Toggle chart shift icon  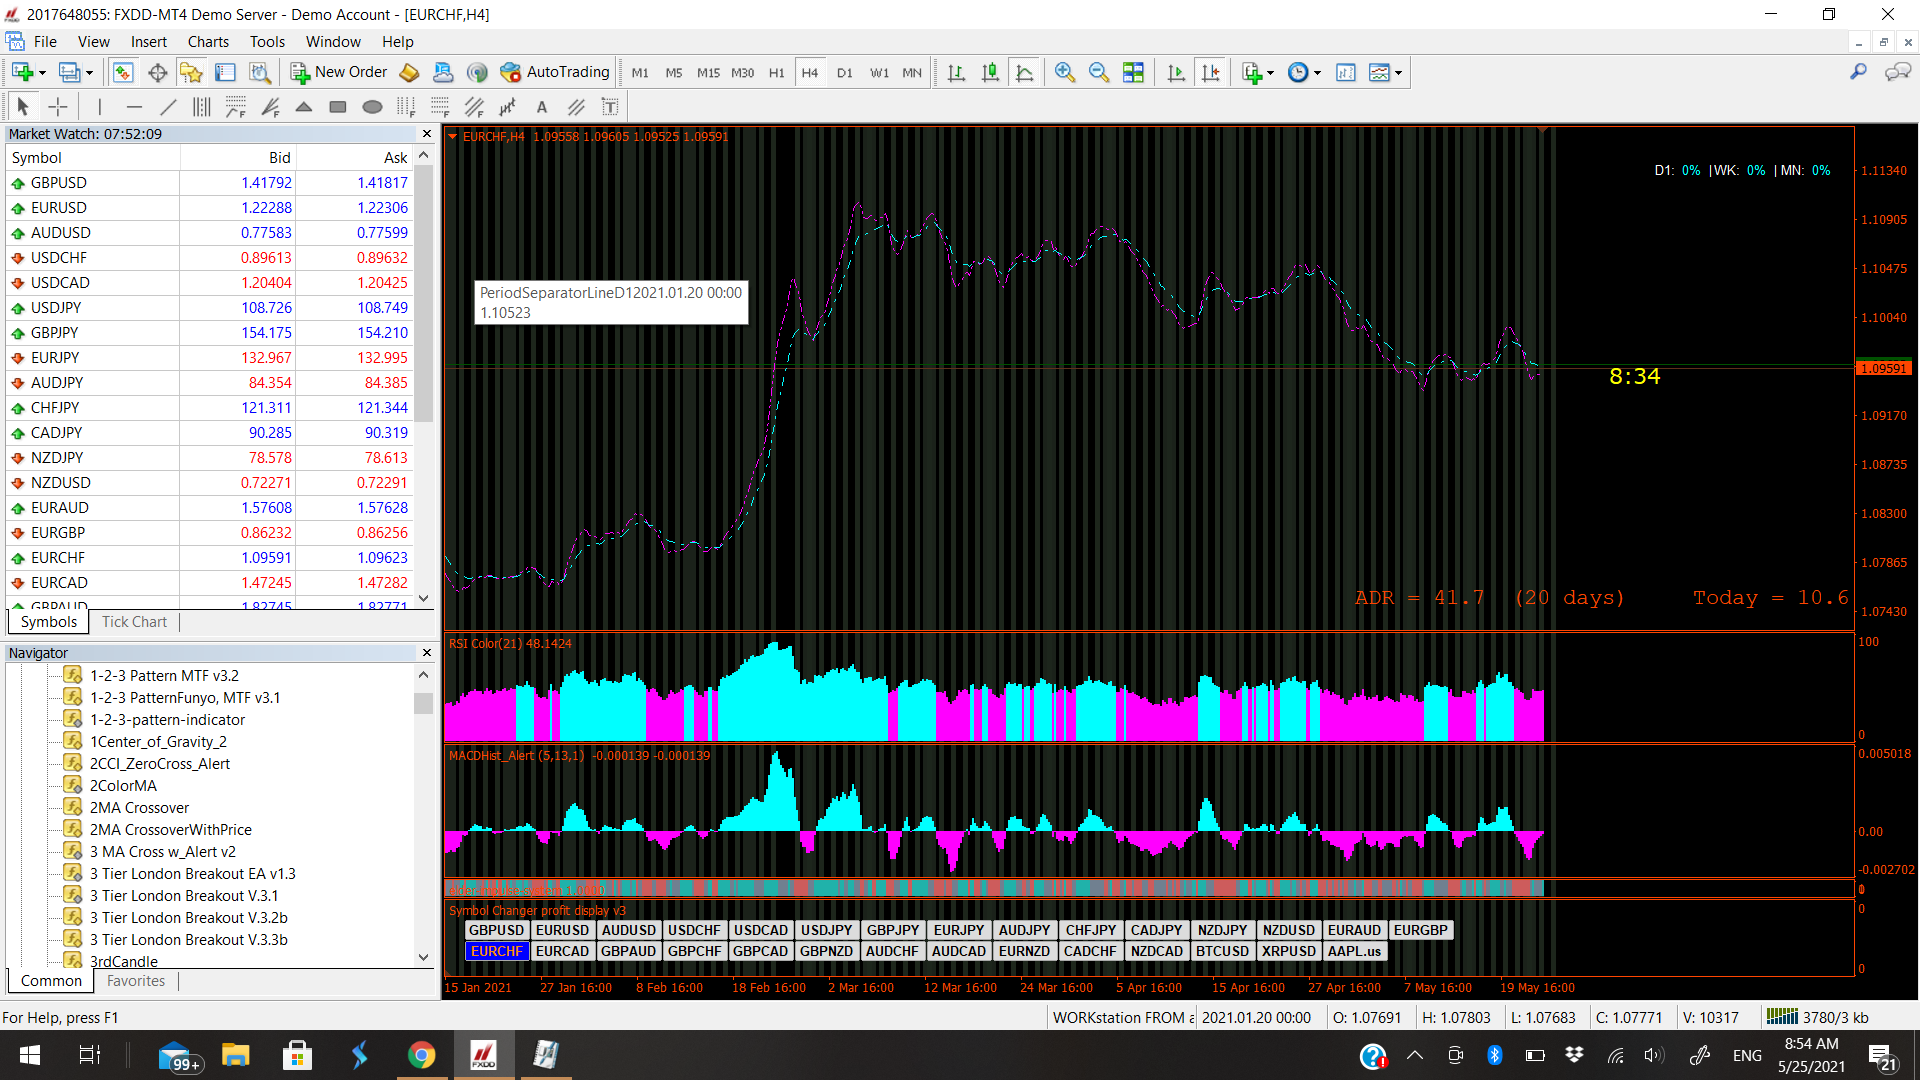1210,72
